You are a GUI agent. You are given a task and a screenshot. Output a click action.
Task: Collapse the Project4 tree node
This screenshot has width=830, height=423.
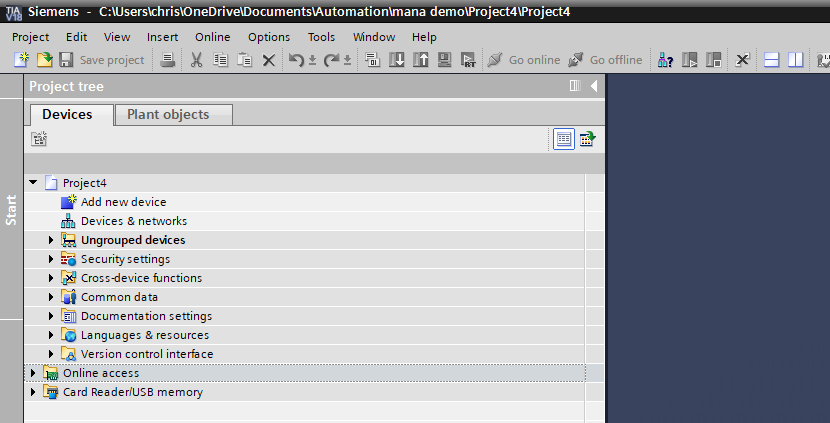click(x=33, y=183)
